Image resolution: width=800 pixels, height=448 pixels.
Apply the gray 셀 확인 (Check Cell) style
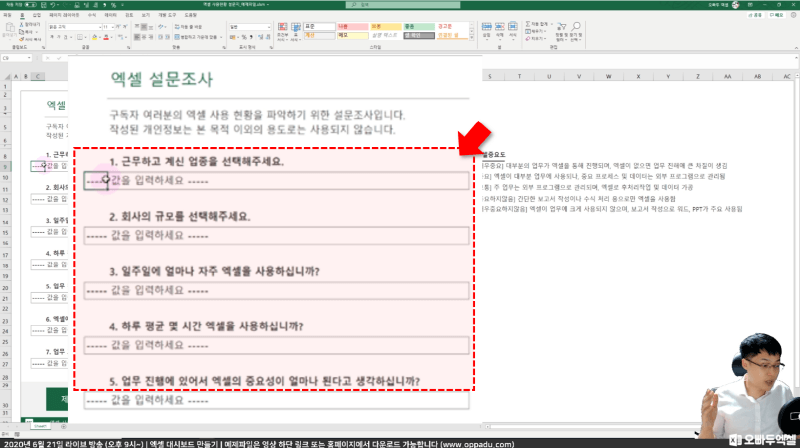[x=418, y=36]
